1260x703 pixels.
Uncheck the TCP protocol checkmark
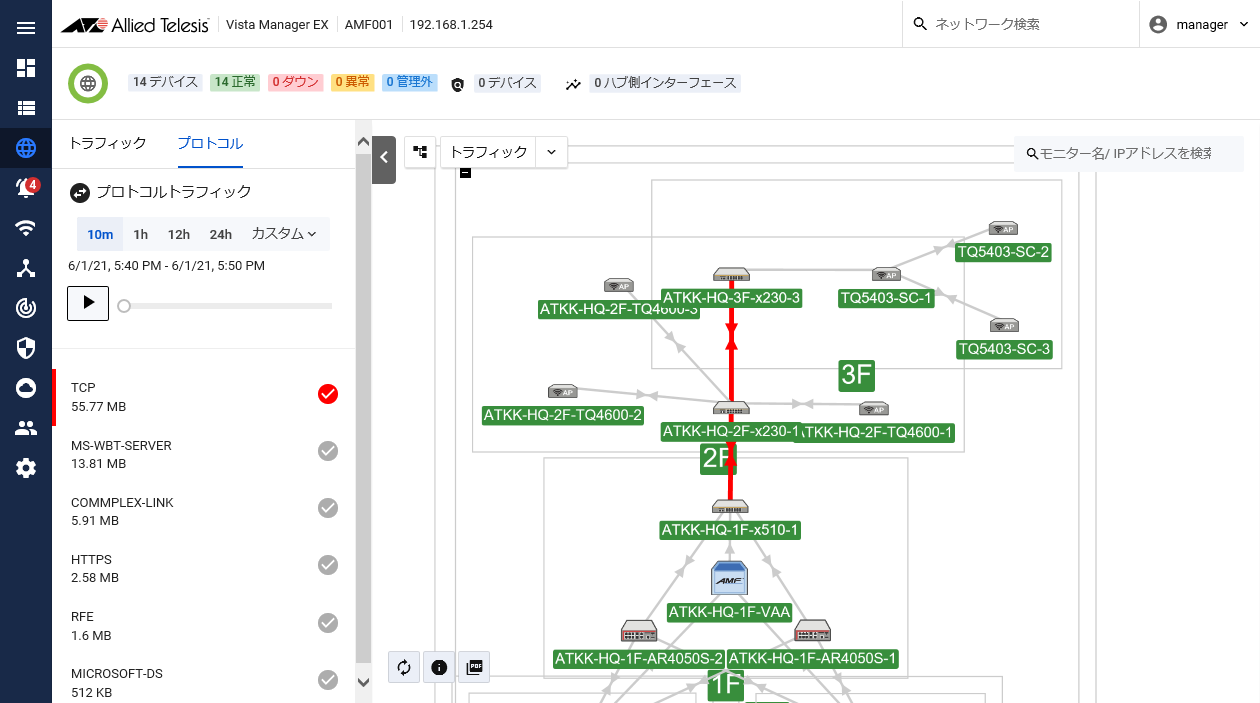click(328, 394)
